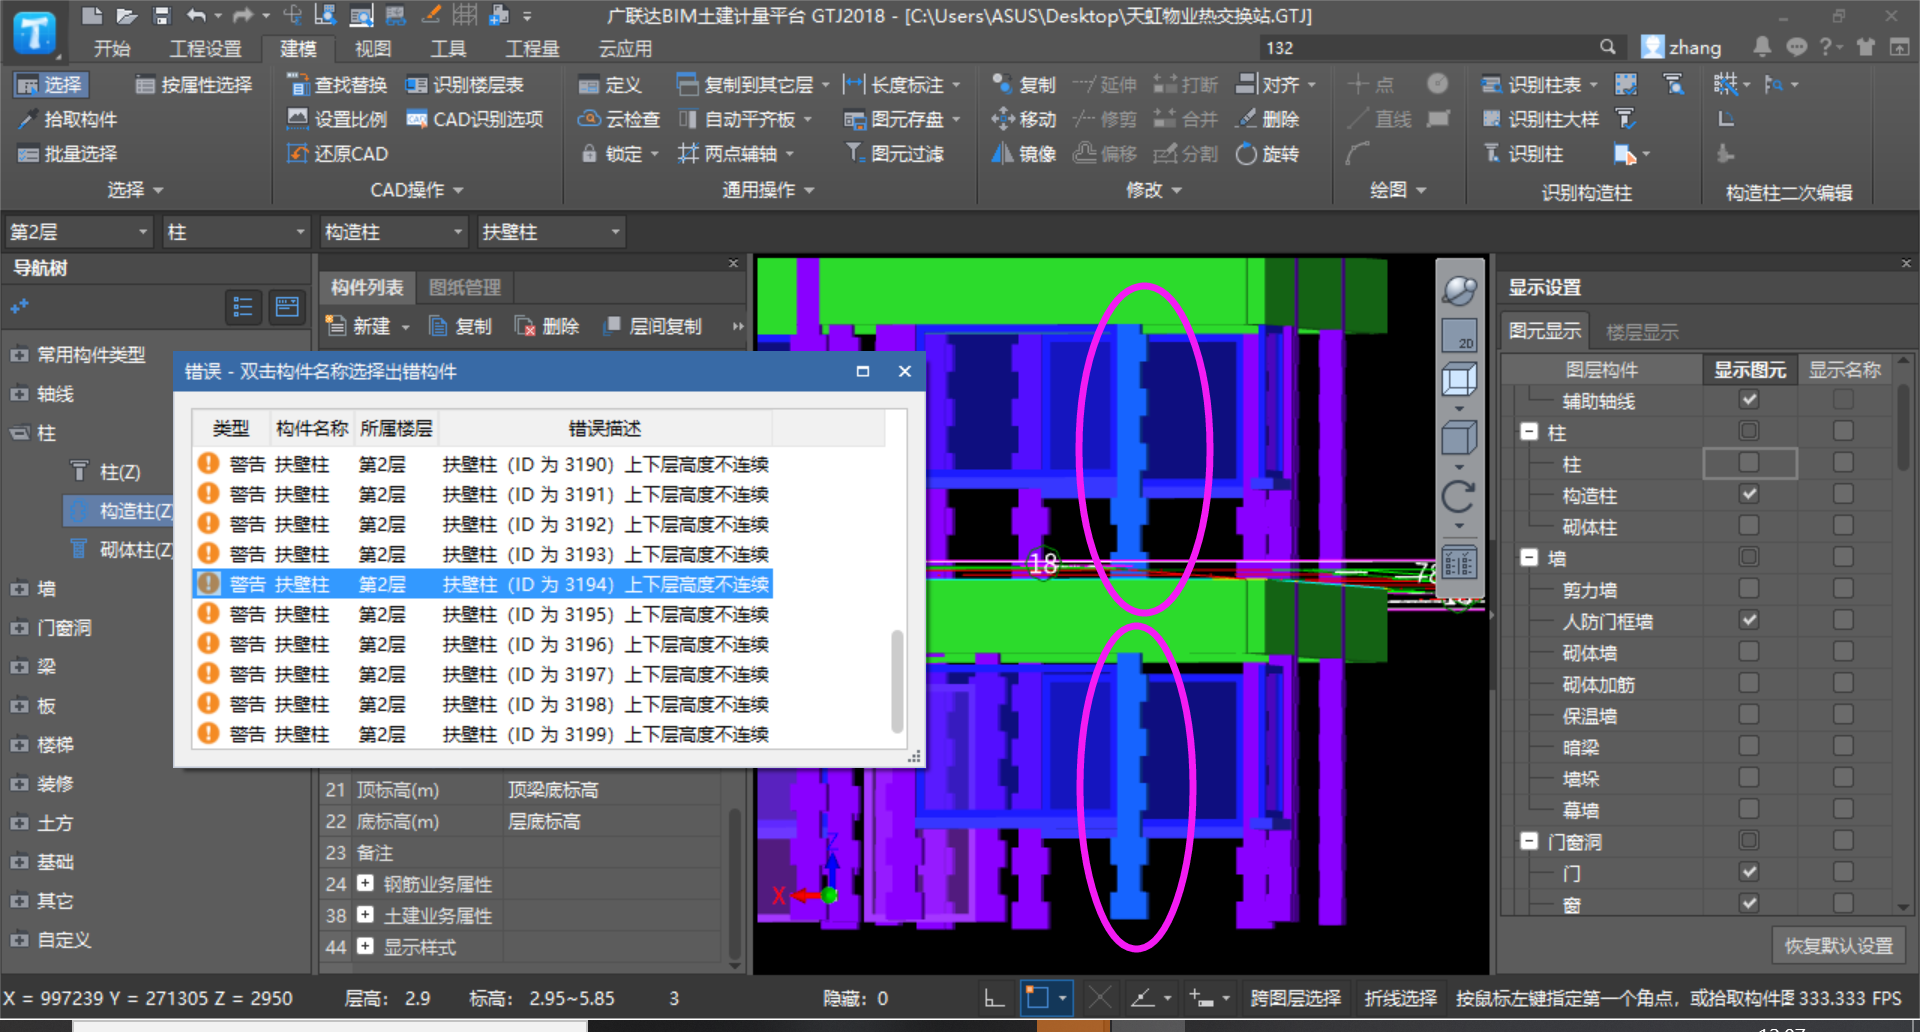Click the 恢复默认设置 button

(x=1838, y=946)
